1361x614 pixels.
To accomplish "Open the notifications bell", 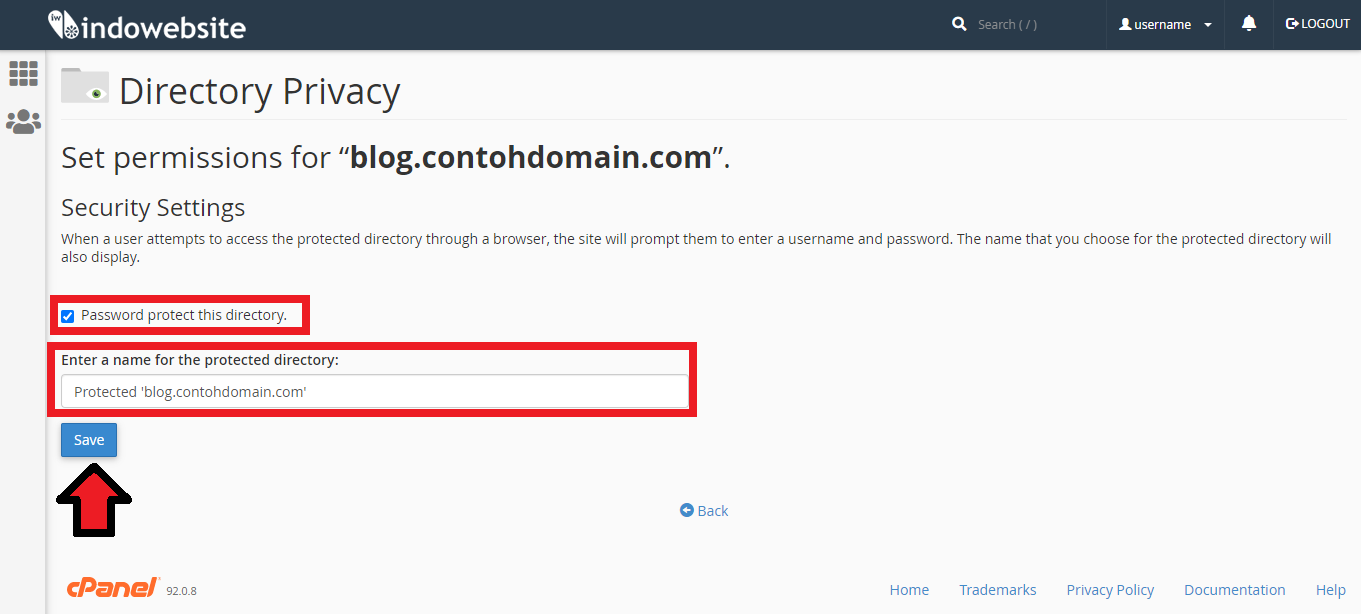I will click(1248, 23).
